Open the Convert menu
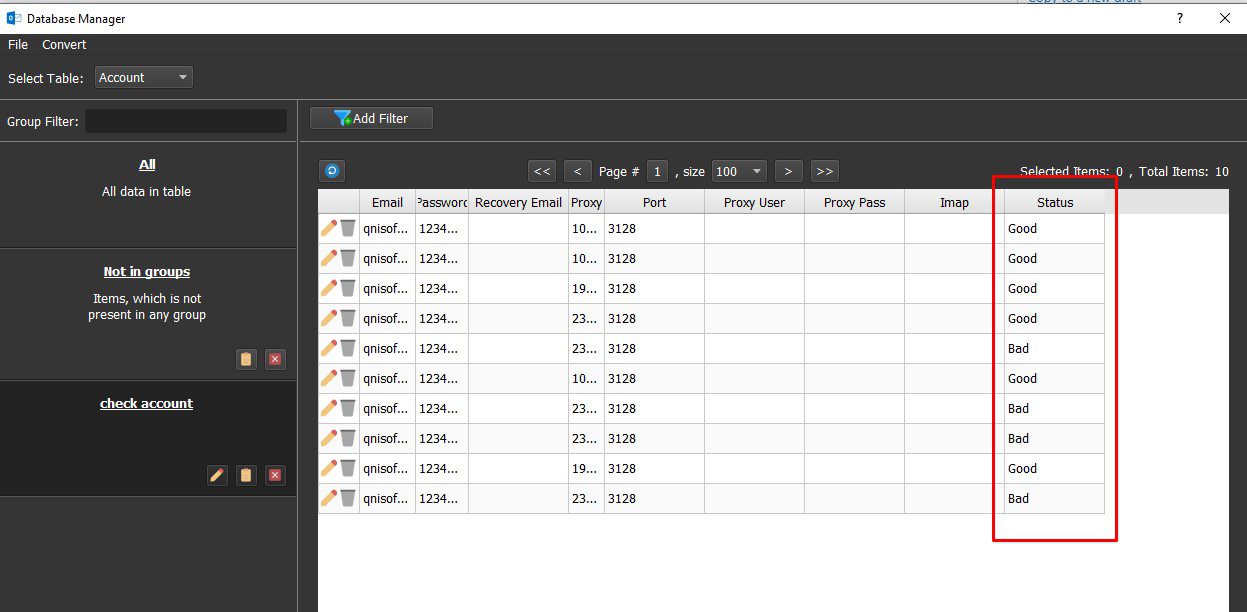The width and height of the screenshot is (1247, 612). click(64, 45)
